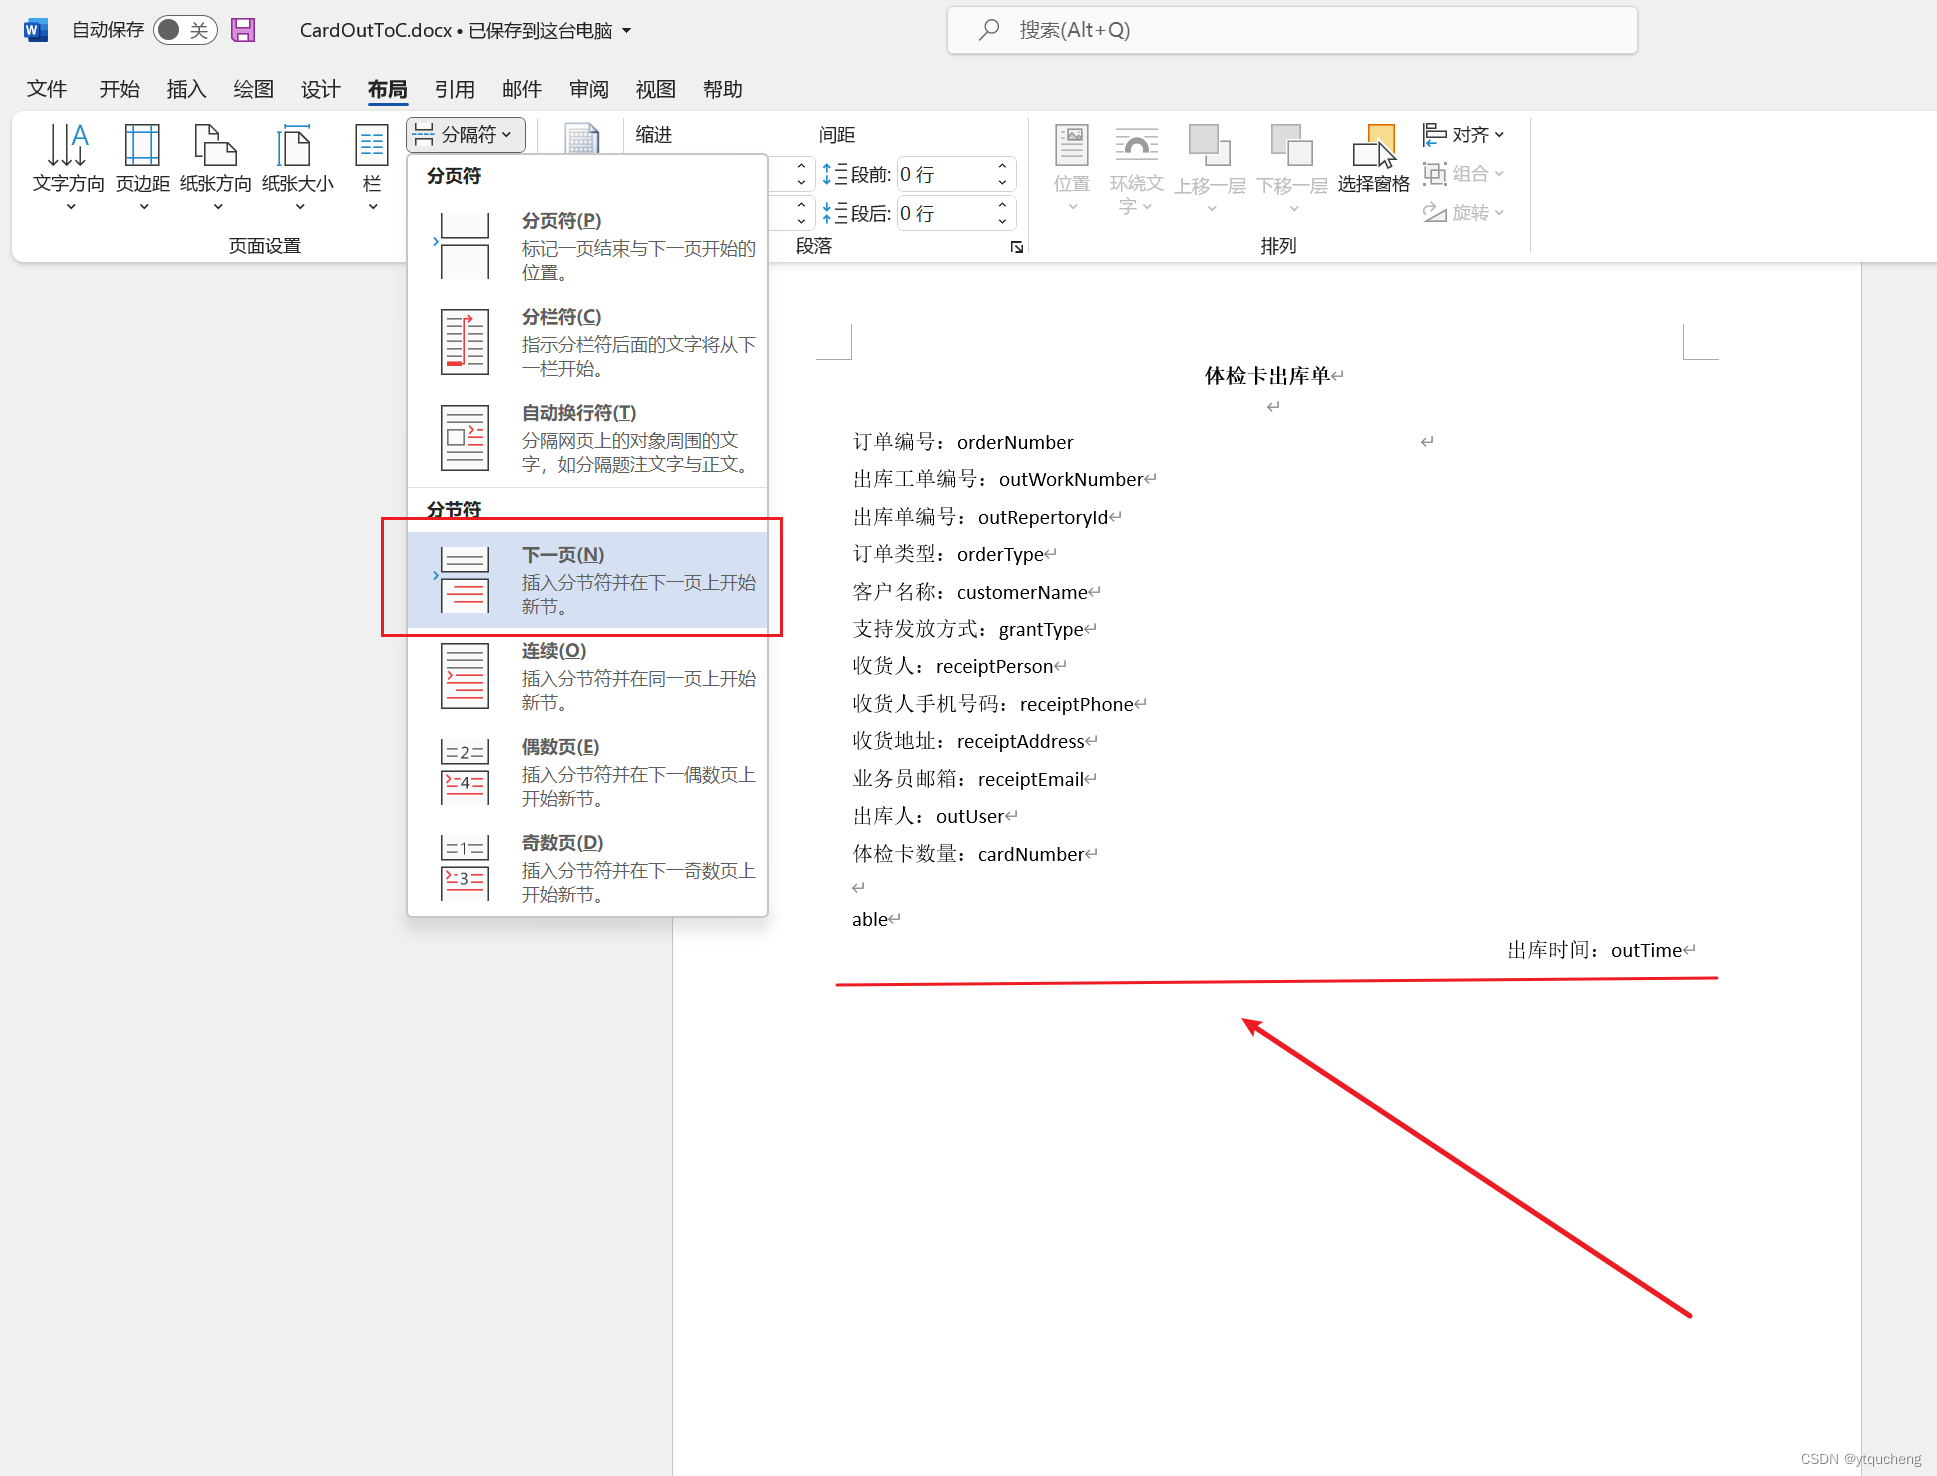Choose Continuous (连续) section break
This screenshot has width=1937, height=1476.
point(588,675)
